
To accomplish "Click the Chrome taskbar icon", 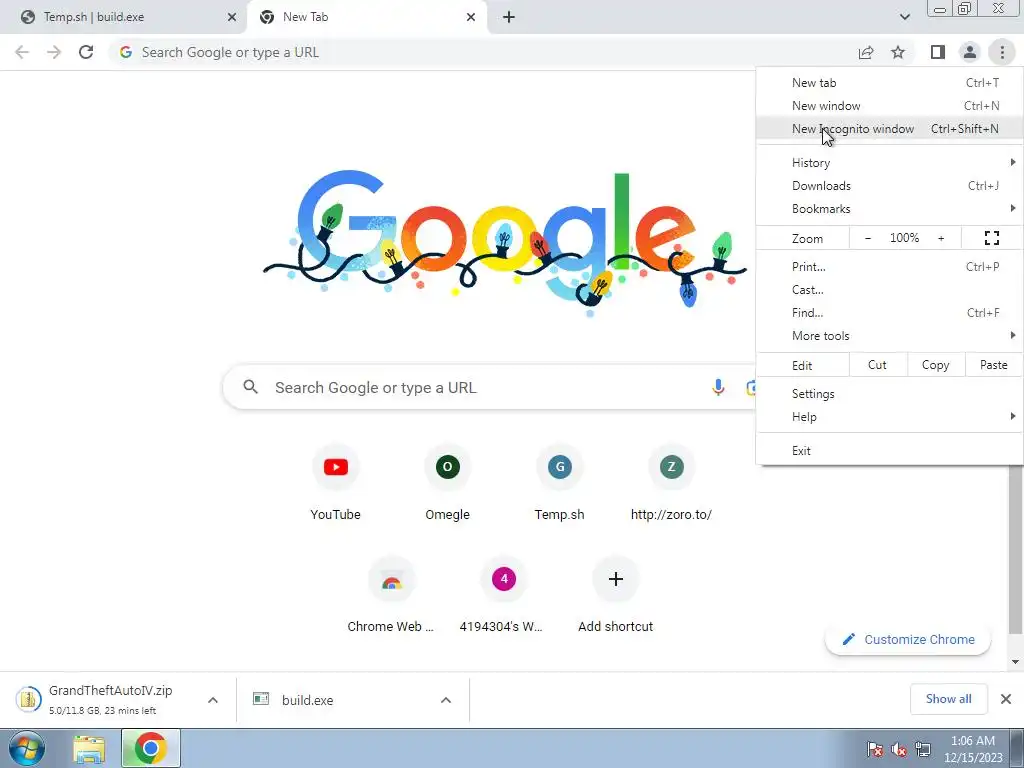I will point(150,748).
